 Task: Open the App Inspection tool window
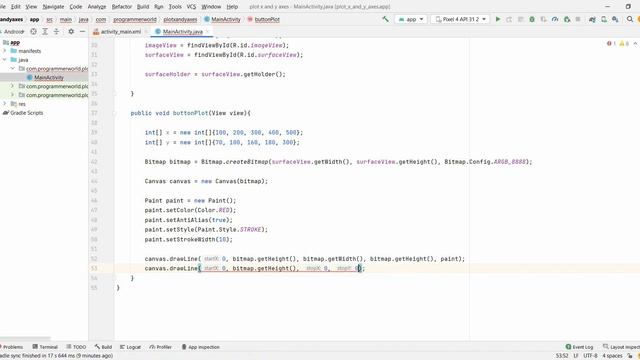click(200, 347)
